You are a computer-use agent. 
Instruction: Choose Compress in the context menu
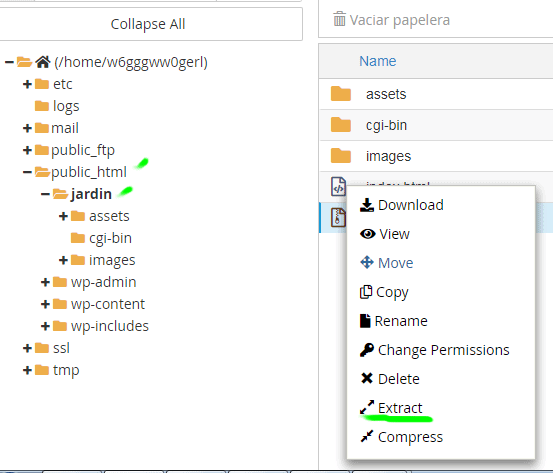401,437
